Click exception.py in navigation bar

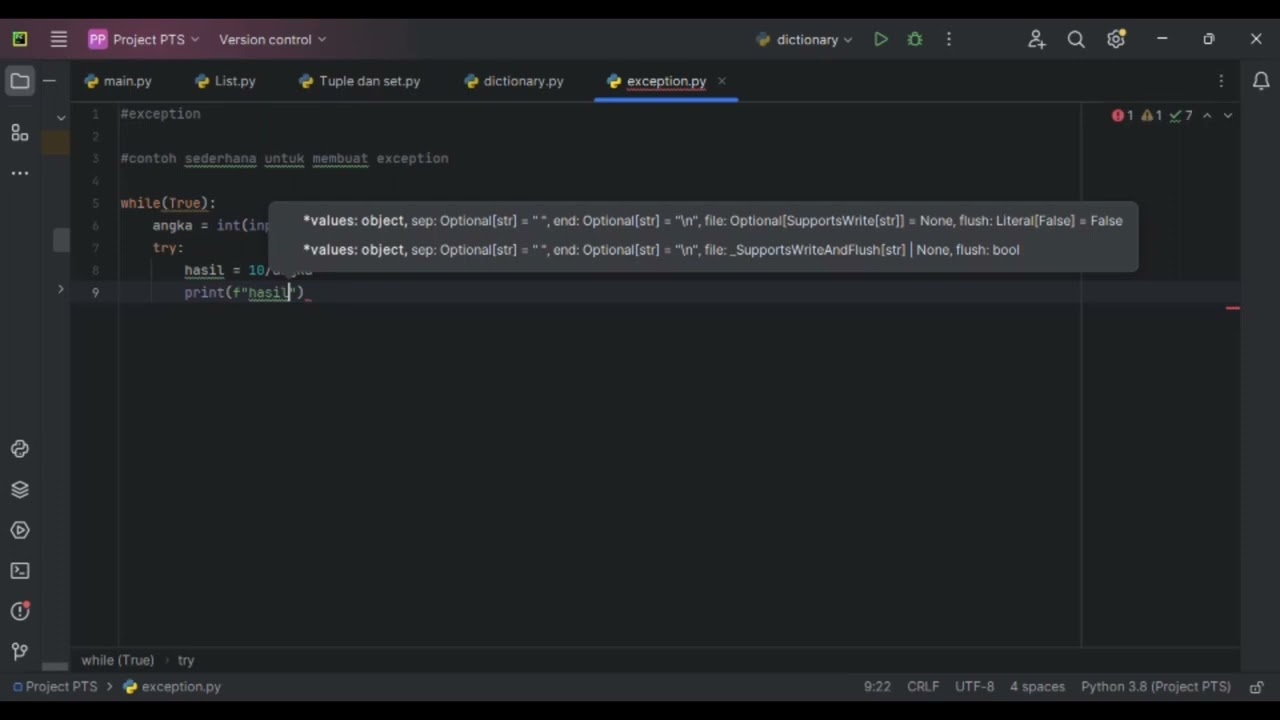(x=172, y=687)
